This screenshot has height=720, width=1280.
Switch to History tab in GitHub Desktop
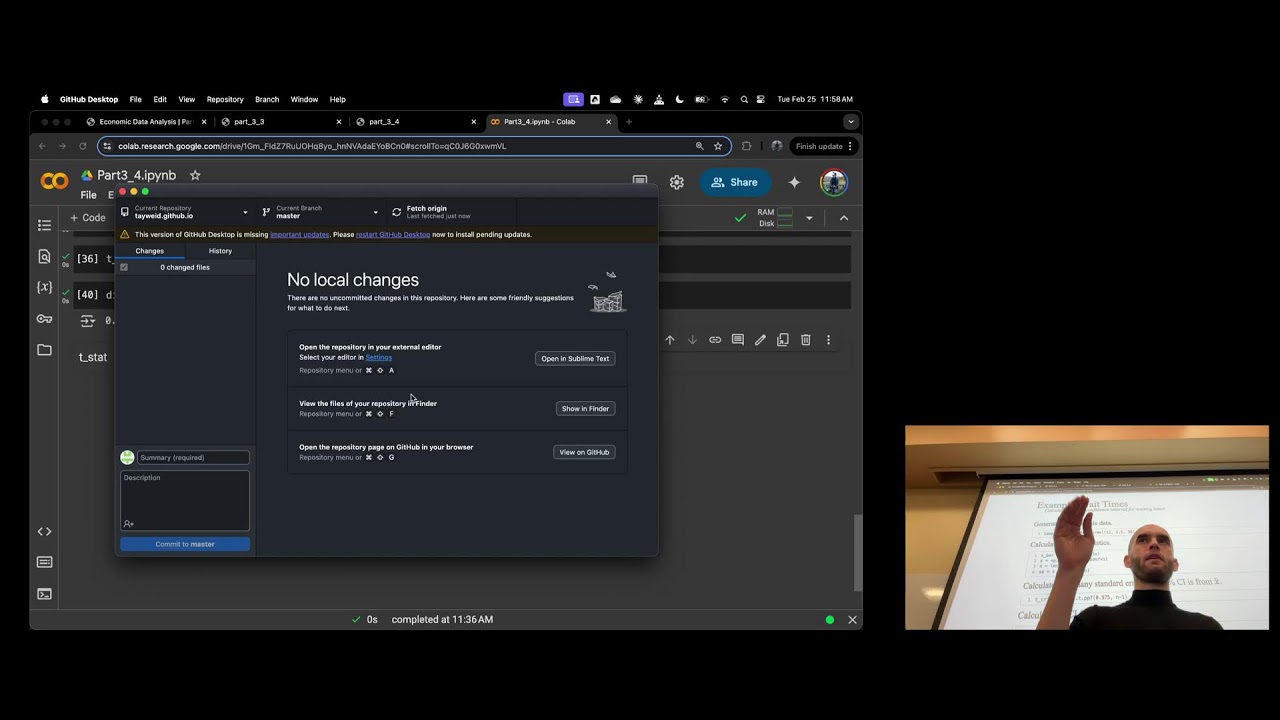(x=220, y=251)
